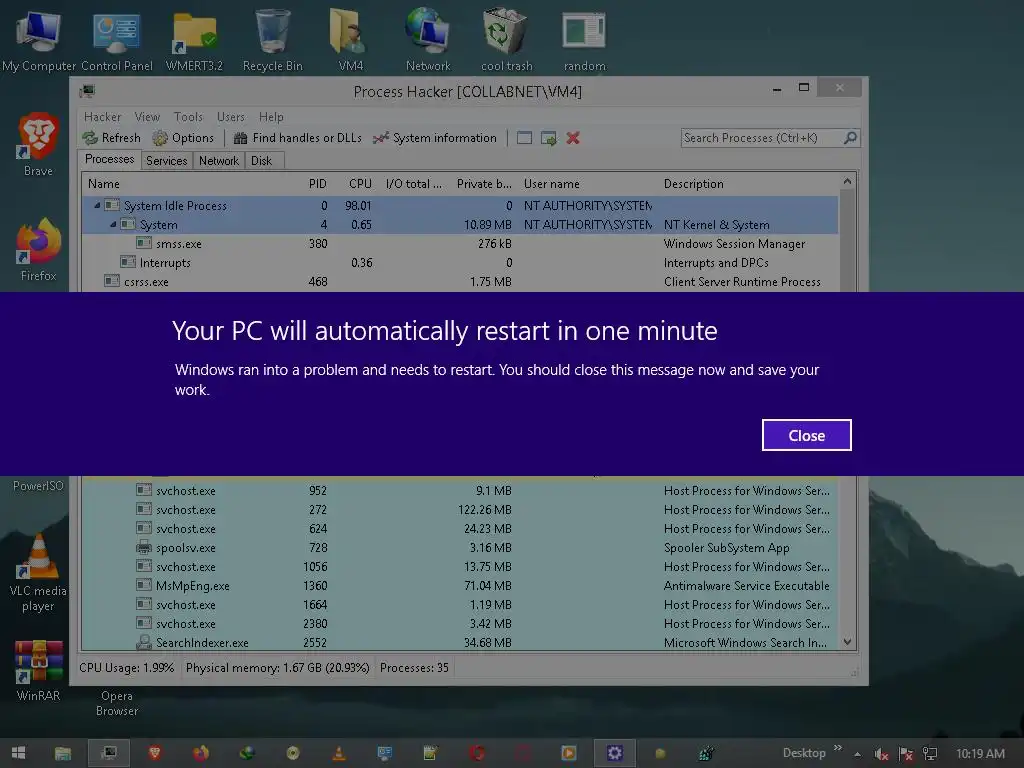Image resolution: width=1024 pixels, height=768 pixels.
Task: Click the magnifier icon in the search box
Action: (x=850, y=138)
